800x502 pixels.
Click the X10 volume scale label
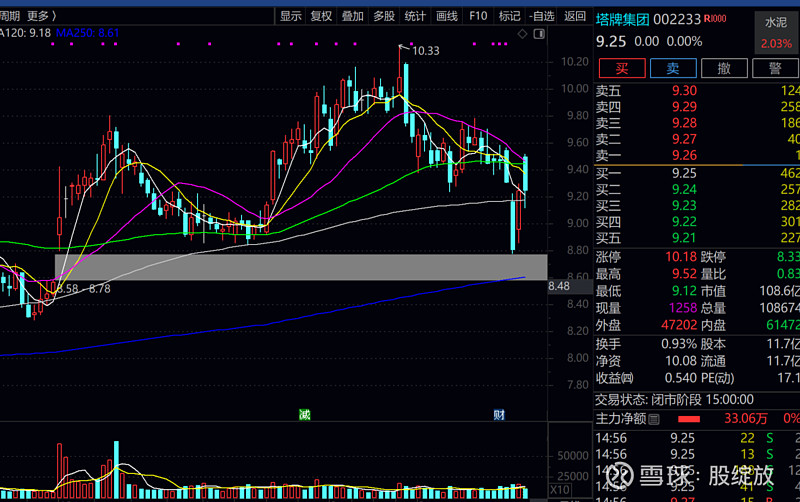click(560, 490)
